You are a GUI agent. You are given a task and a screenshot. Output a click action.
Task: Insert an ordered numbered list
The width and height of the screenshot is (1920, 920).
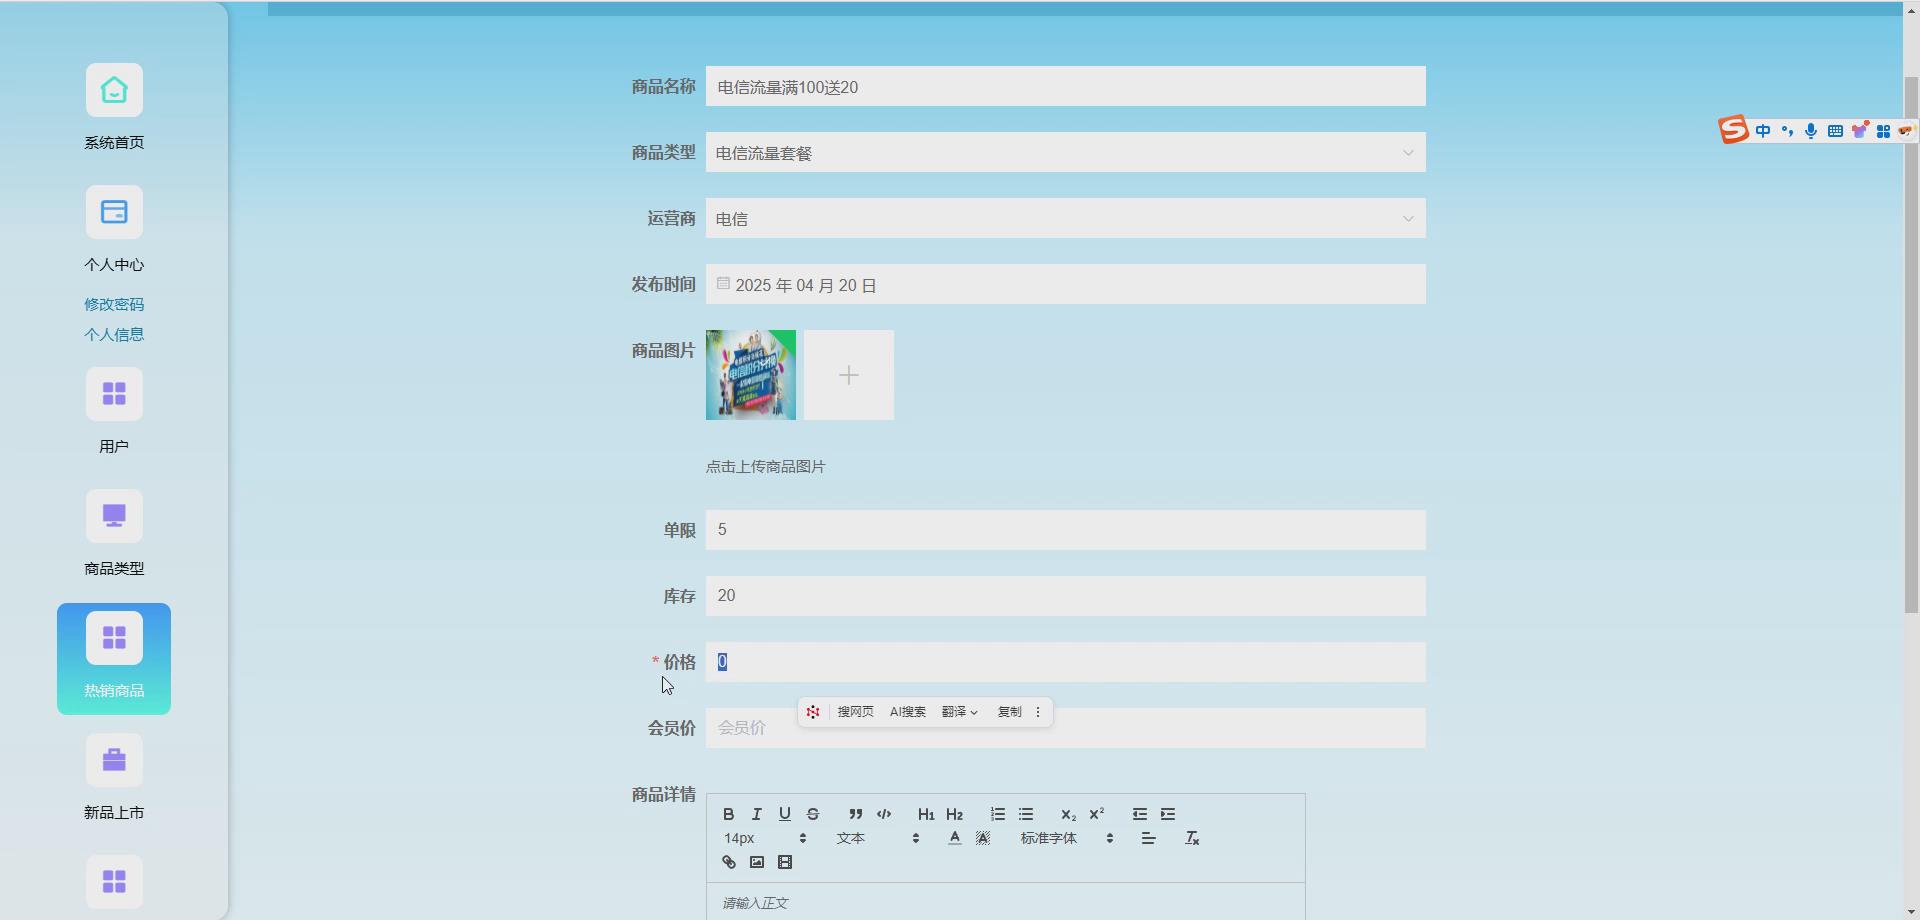[x=997, y=814]
